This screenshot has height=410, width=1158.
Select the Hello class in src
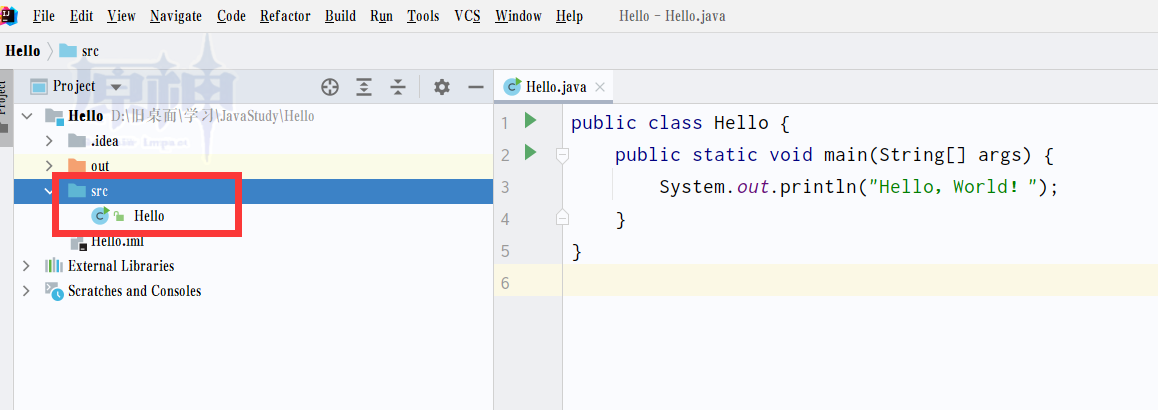(253, 216)
